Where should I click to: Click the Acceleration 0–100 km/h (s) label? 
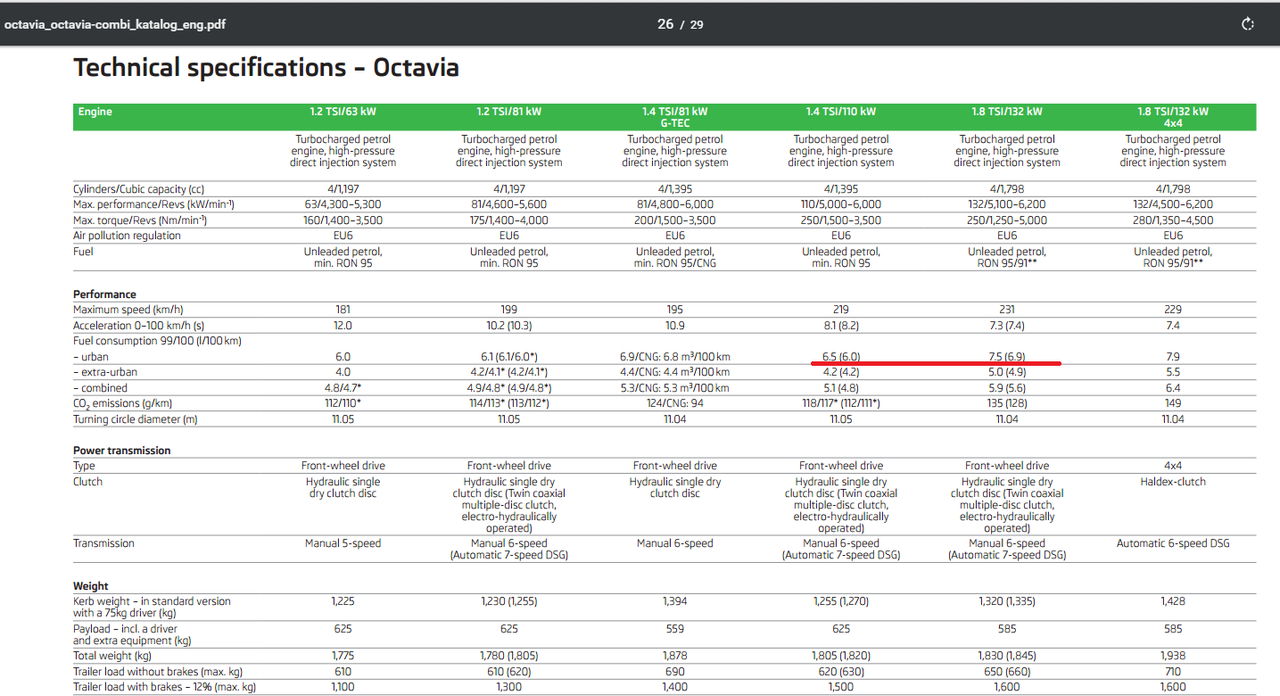pos(140,326)
